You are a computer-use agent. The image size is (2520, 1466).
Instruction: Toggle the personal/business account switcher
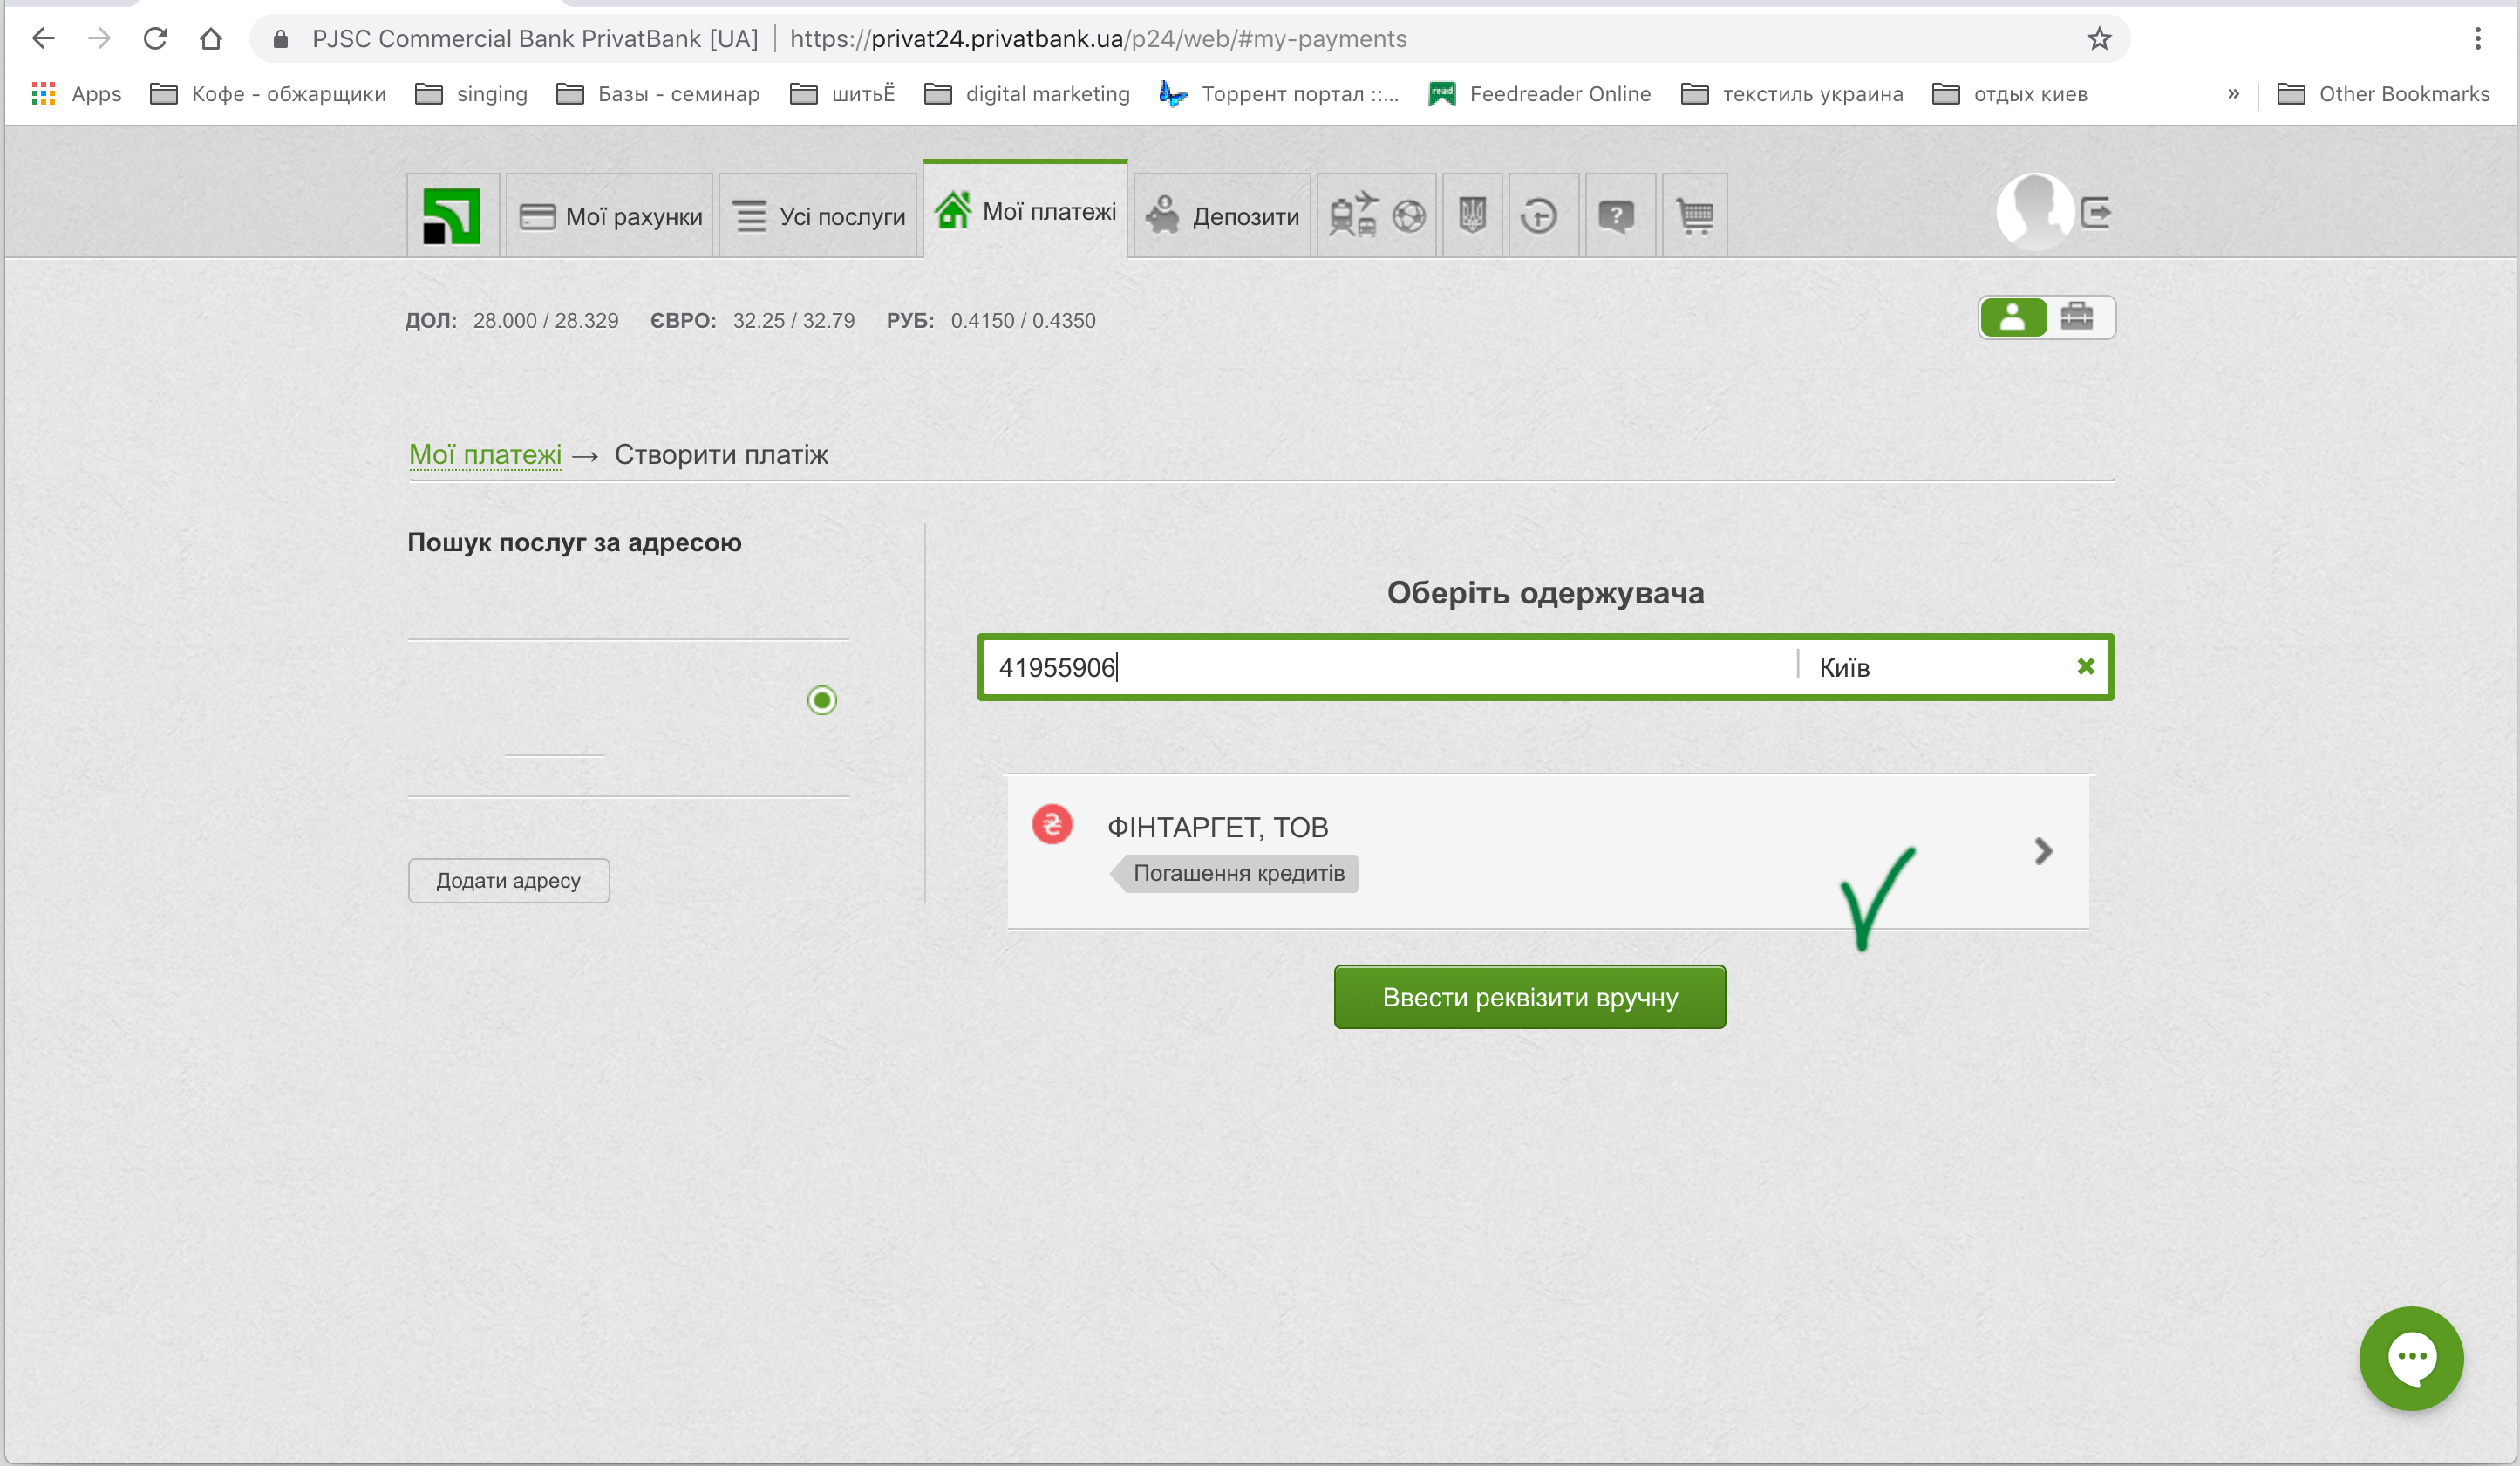2079,316
